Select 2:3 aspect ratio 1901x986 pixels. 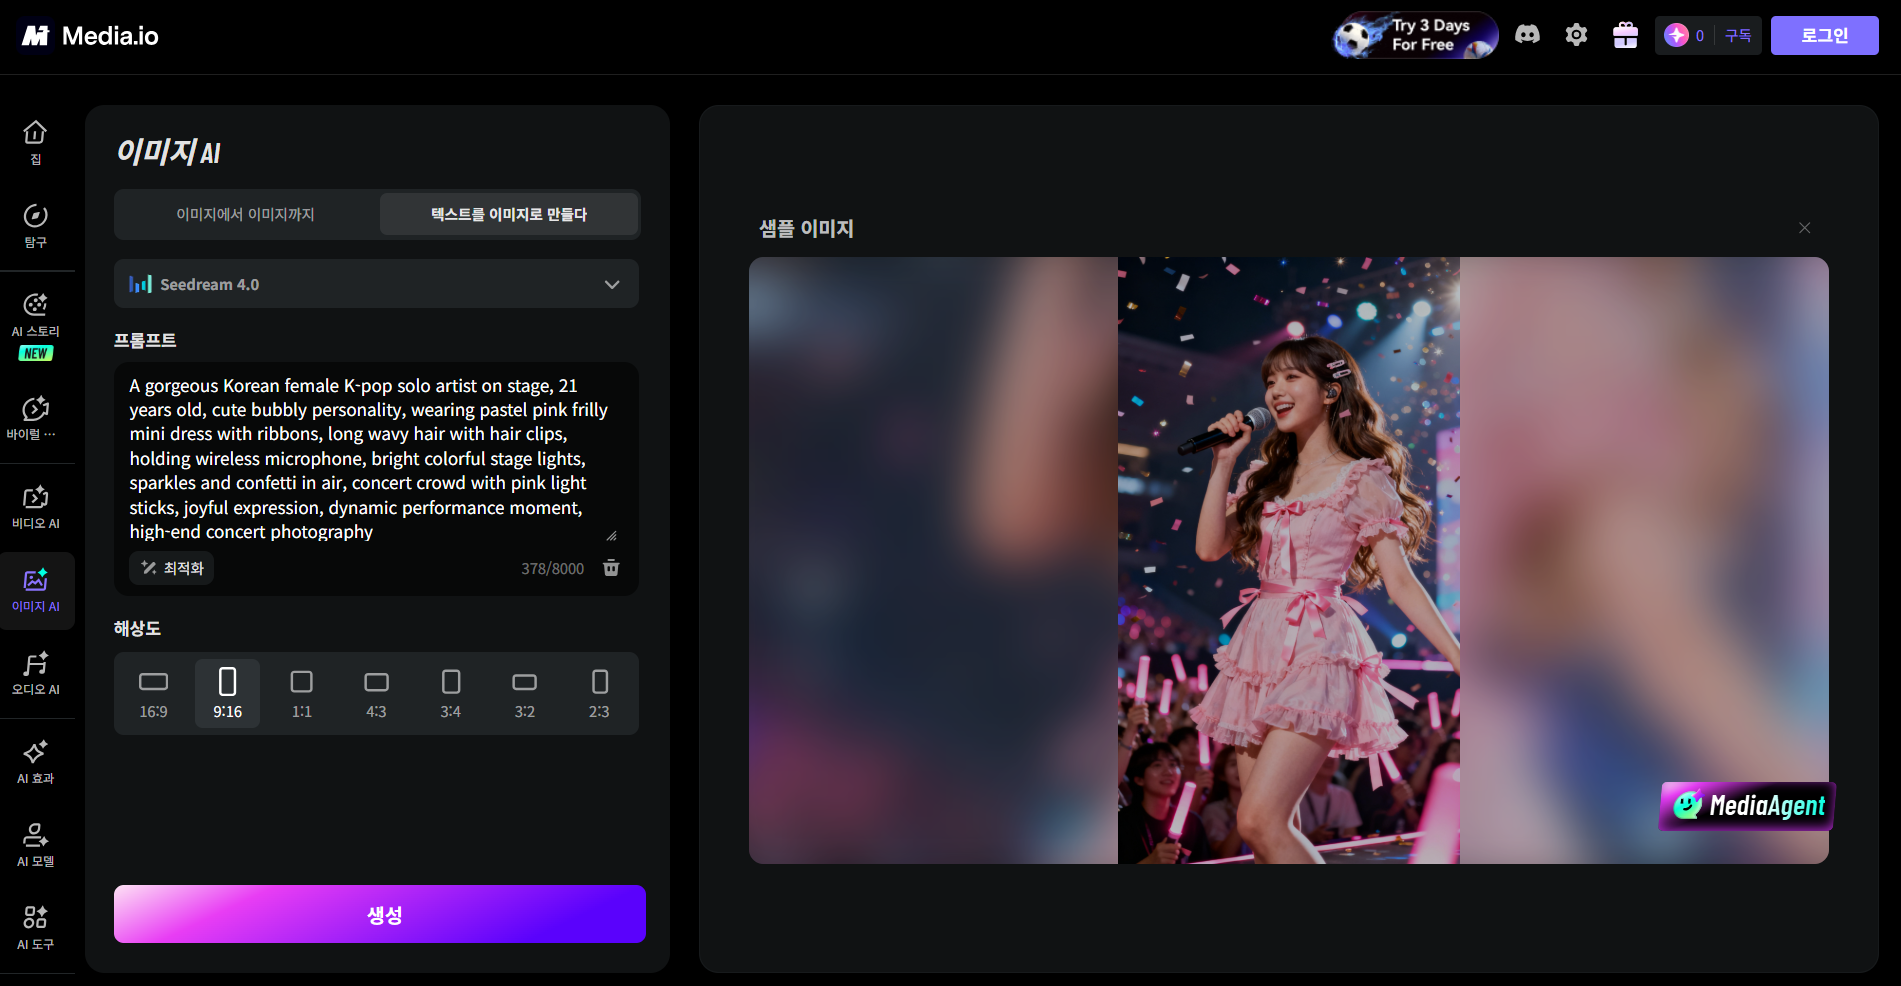(599, 693)
